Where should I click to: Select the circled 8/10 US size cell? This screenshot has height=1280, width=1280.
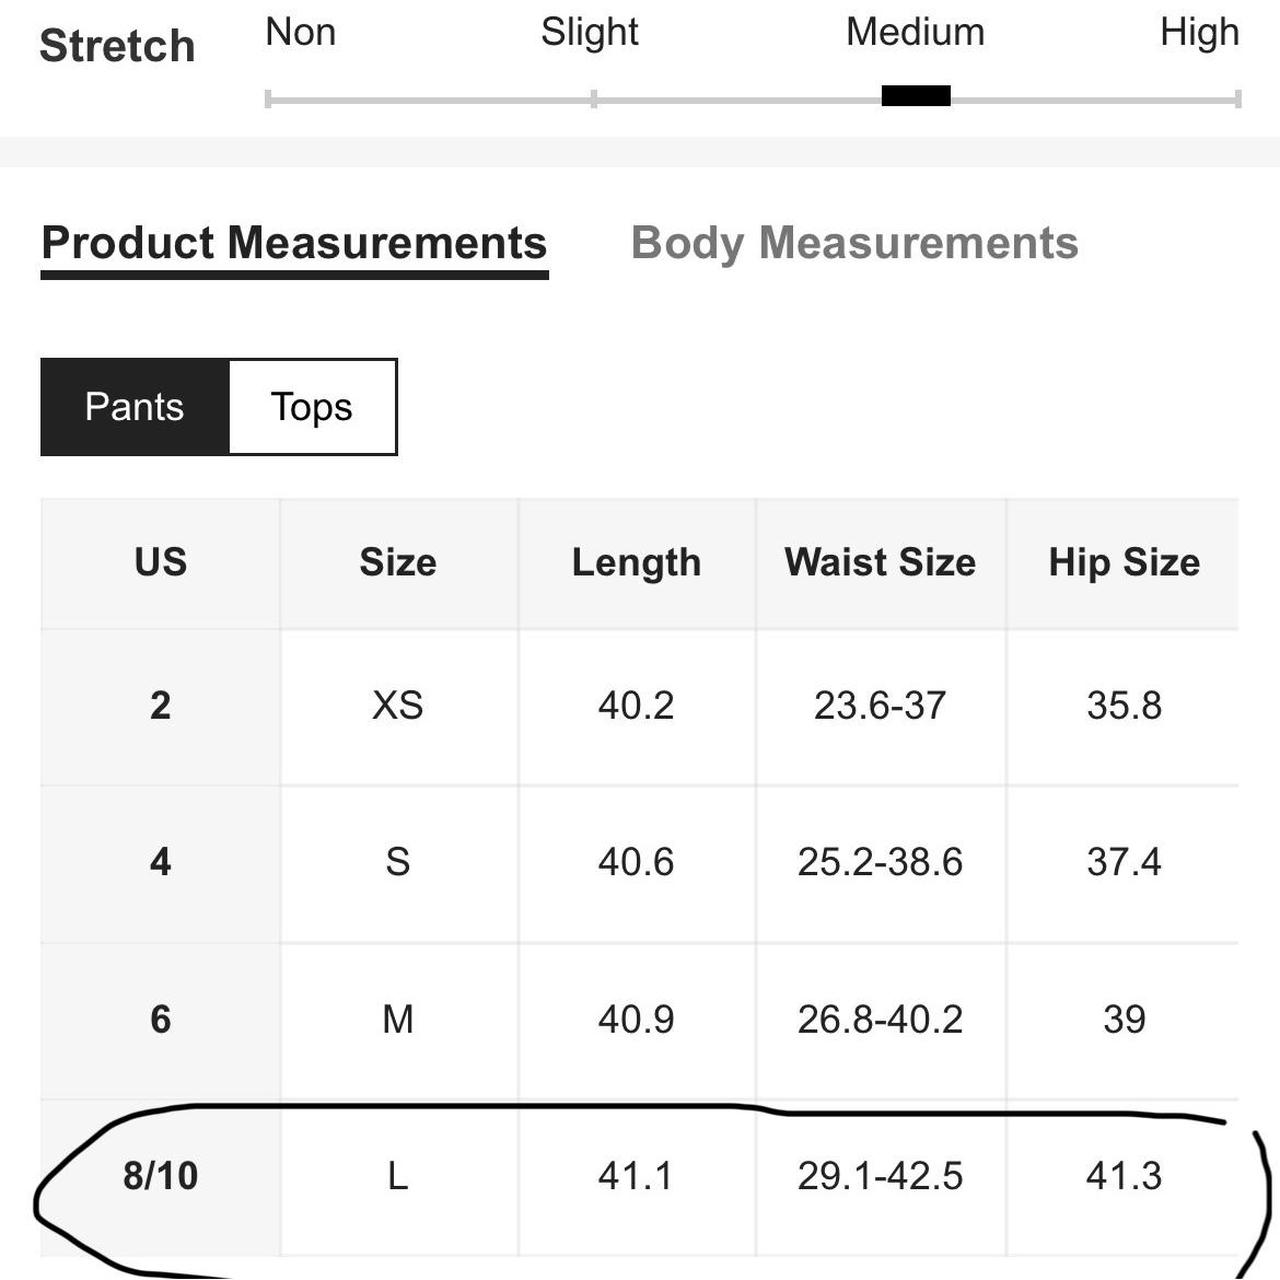pos(160,1176)
